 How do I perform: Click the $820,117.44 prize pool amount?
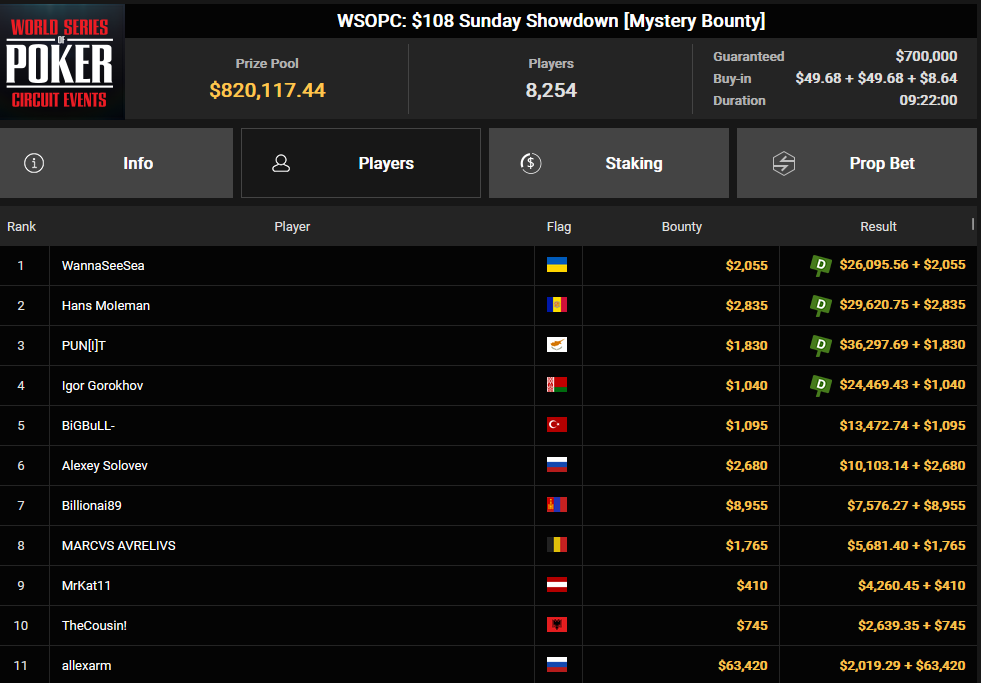267,90
